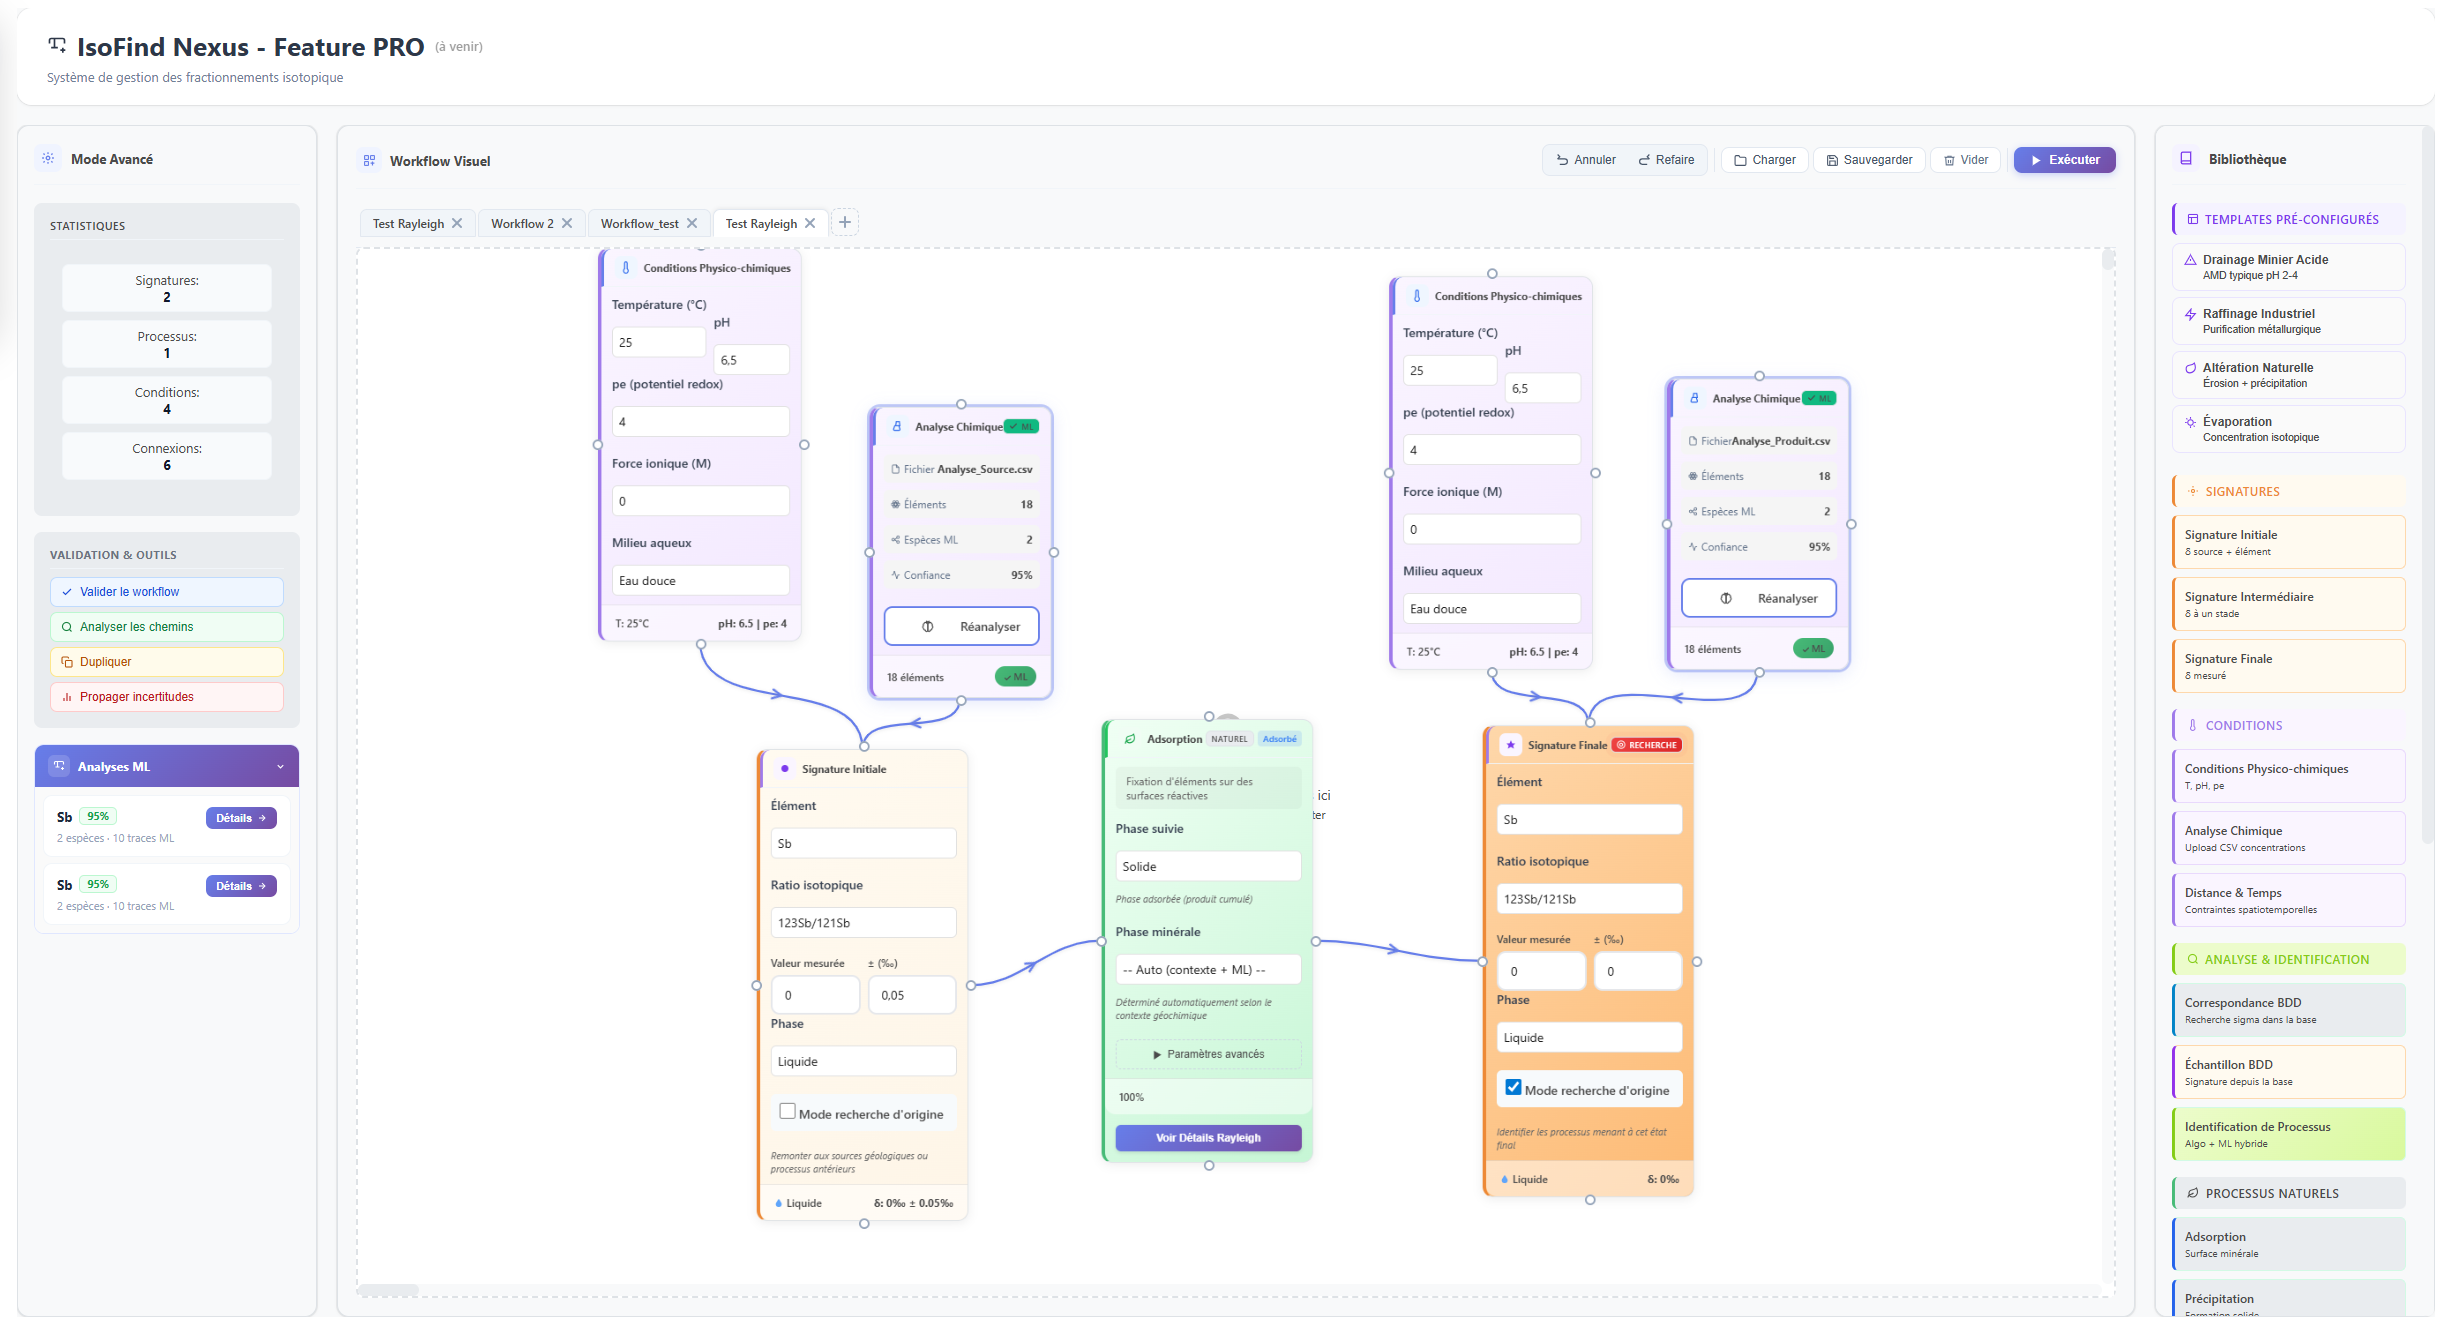The image size is (2437, 1331).
Task: Click the Drainage Minier Acide warning icon
Action: 2190,260
